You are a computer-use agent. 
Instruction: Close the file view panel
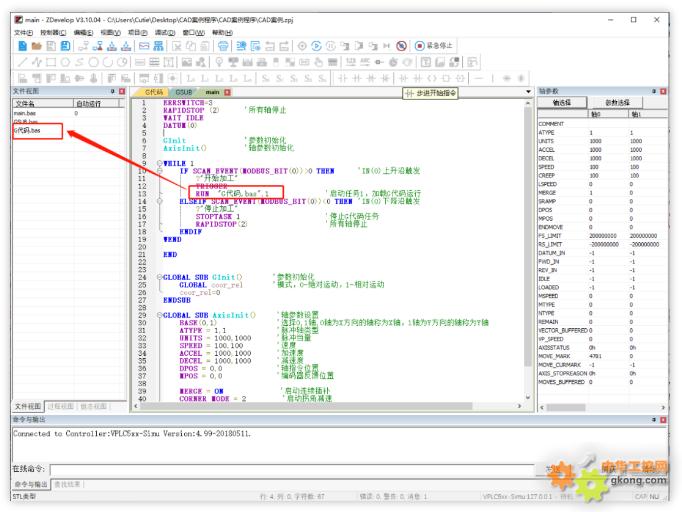point(122,91)
